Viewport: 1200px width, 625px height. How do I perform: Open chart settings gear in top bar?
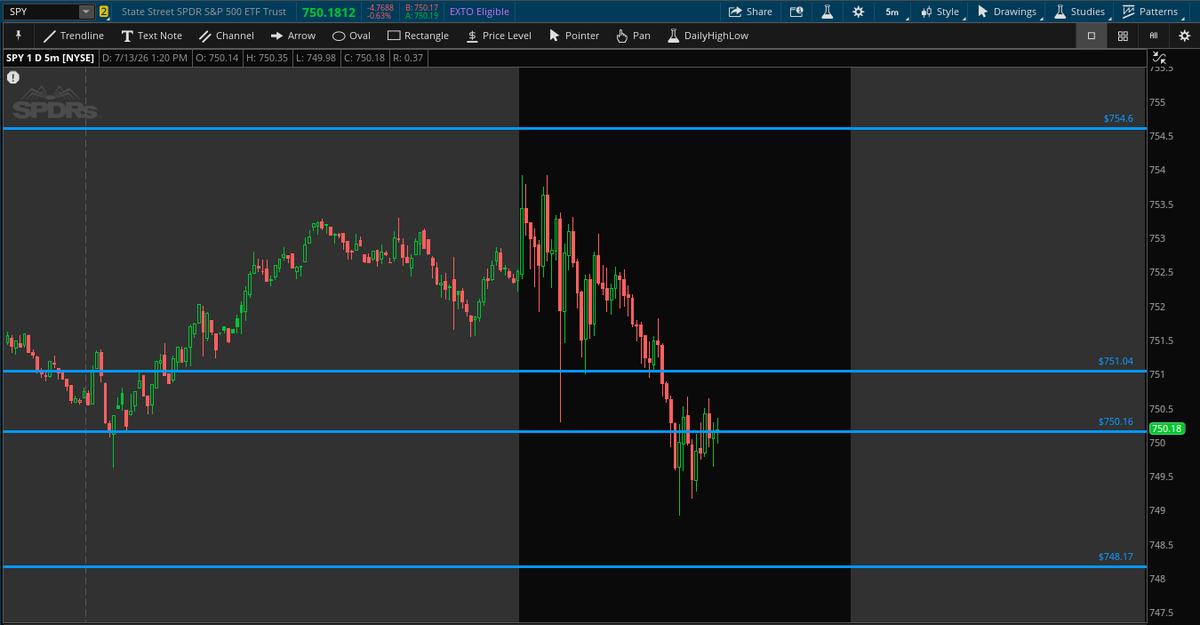858,12
